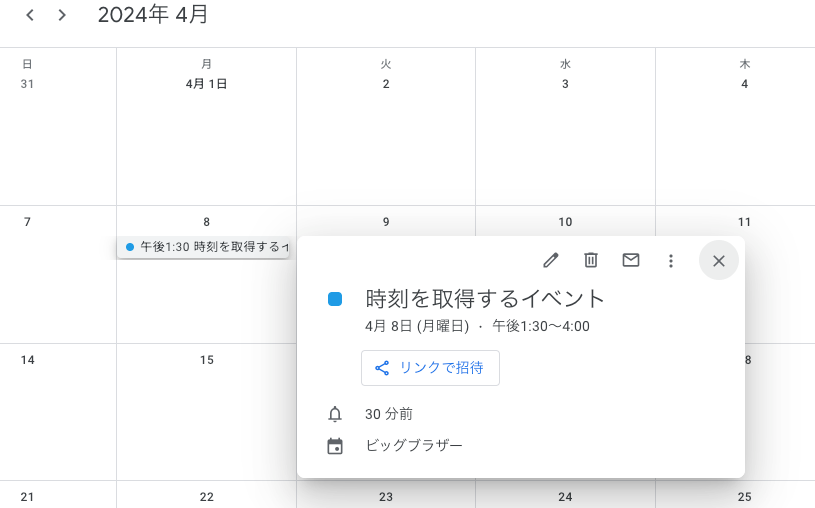
Task: Click the リンクで招待 button
Action: pyautogui.click(x=430, y=368)
